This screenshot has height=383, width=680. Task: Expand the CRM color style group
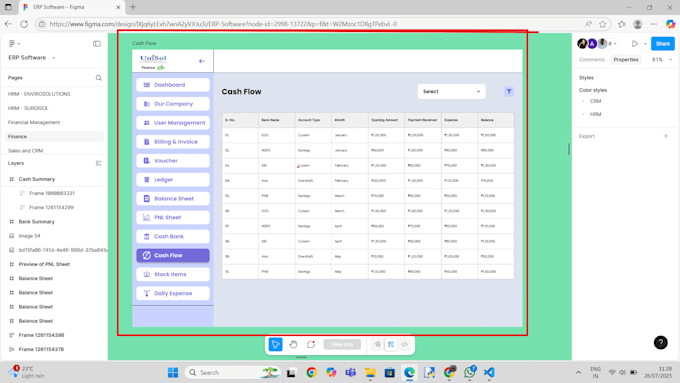[583, 101]
